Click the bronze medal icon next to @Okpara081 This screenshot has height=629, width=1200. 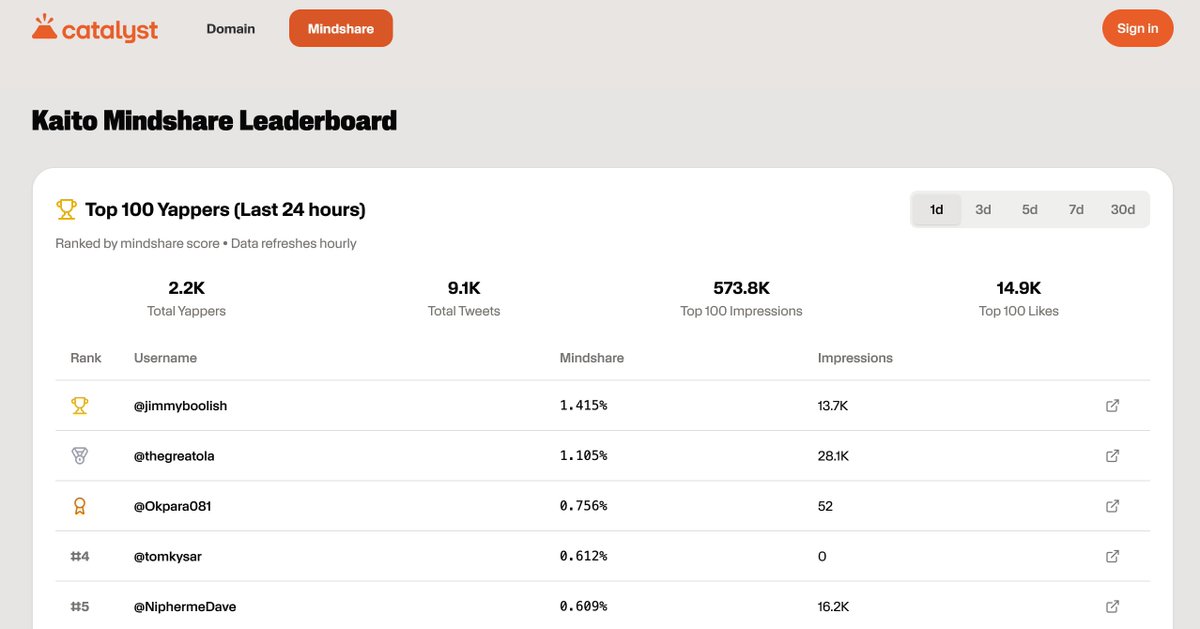pos(79,505)
